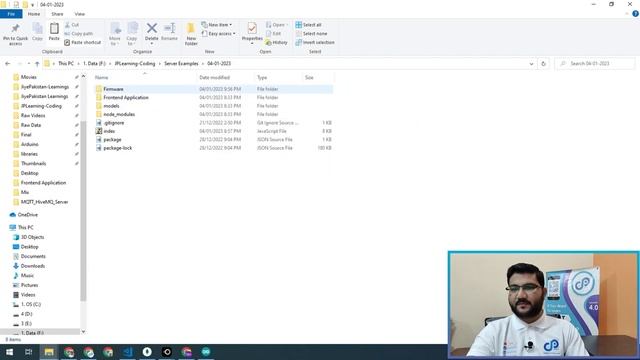Click Server Examples in the address breadcrumb
640x360 pixels.
pos(181,64)
